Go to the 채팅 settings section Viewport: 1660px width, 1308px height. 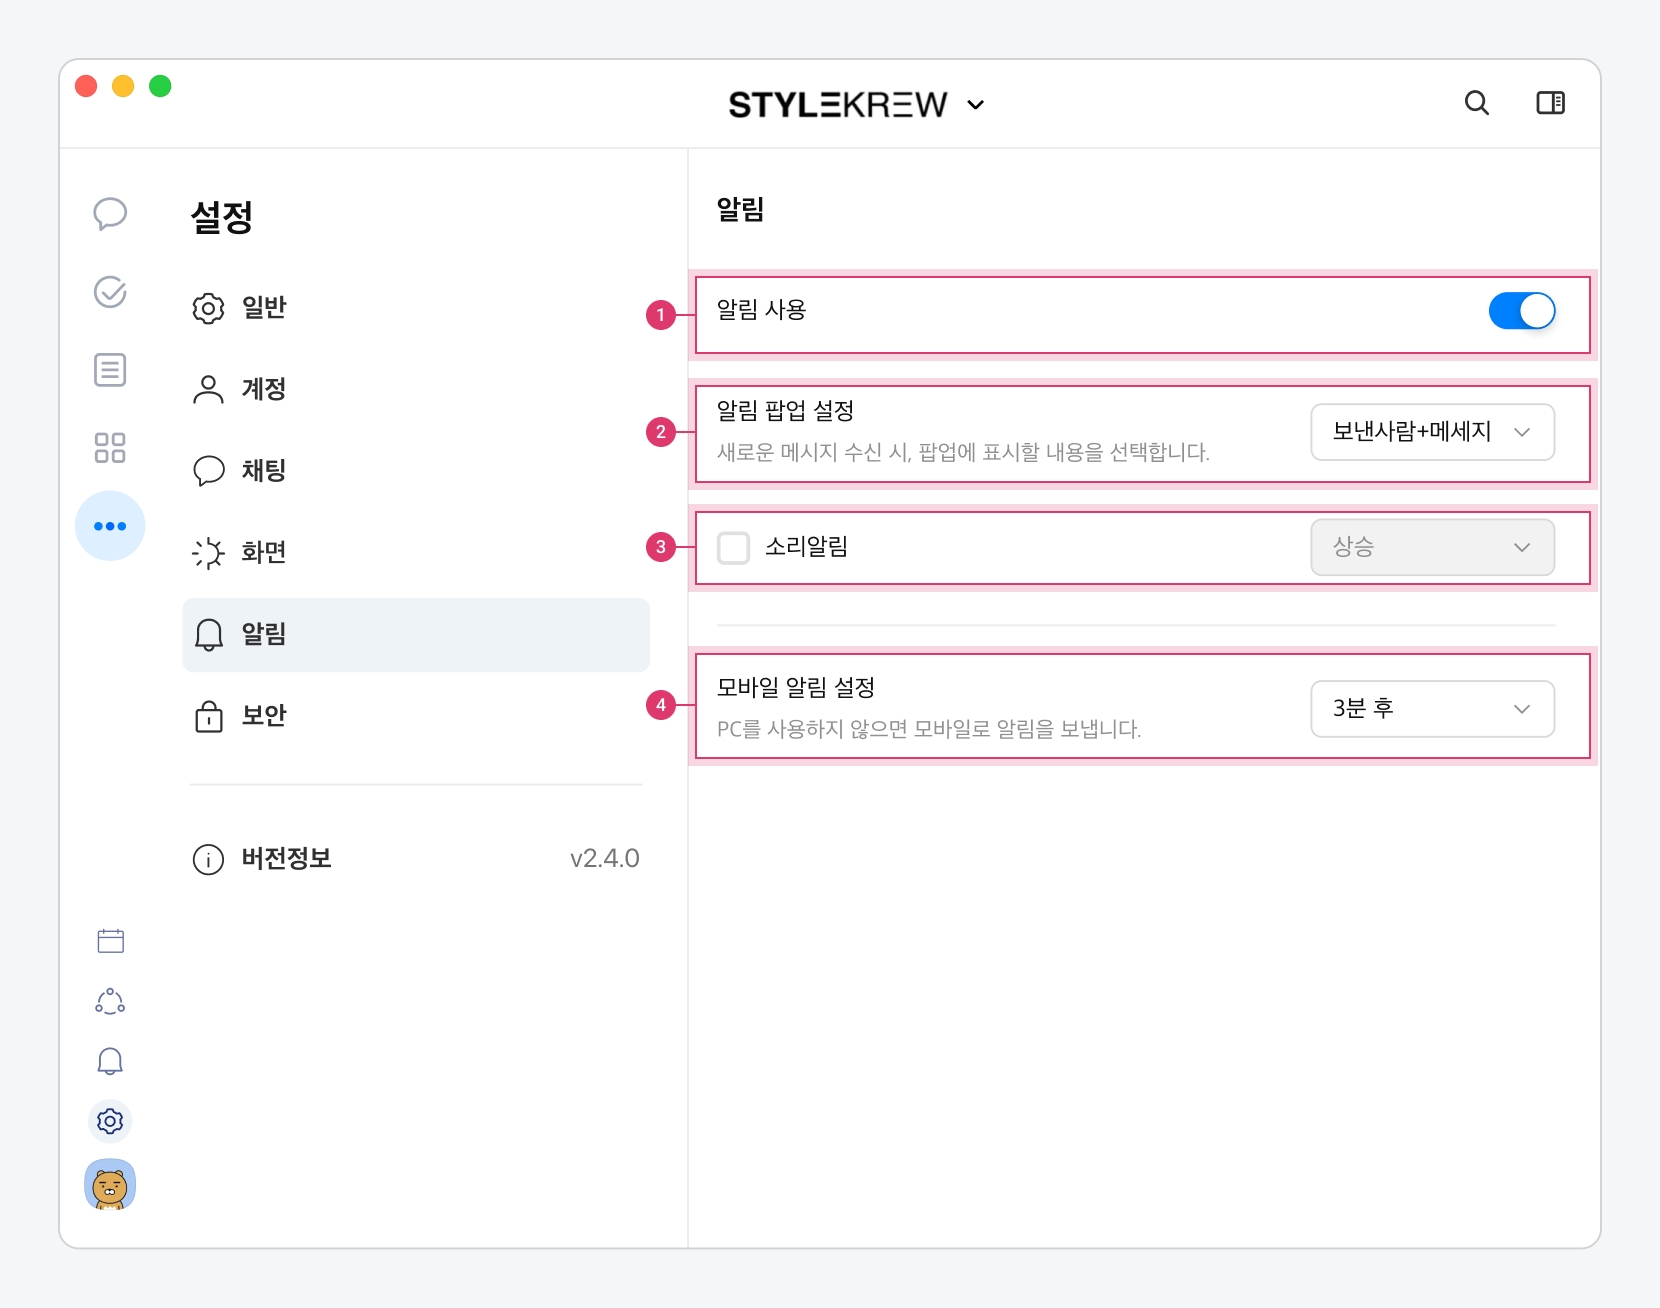(x=264, y=471)
